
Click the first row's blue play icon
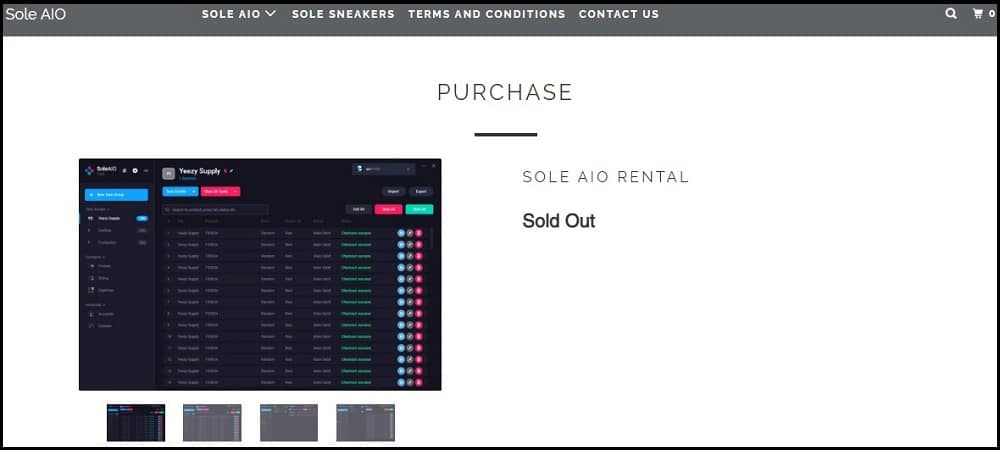click(x=401, y=233)
